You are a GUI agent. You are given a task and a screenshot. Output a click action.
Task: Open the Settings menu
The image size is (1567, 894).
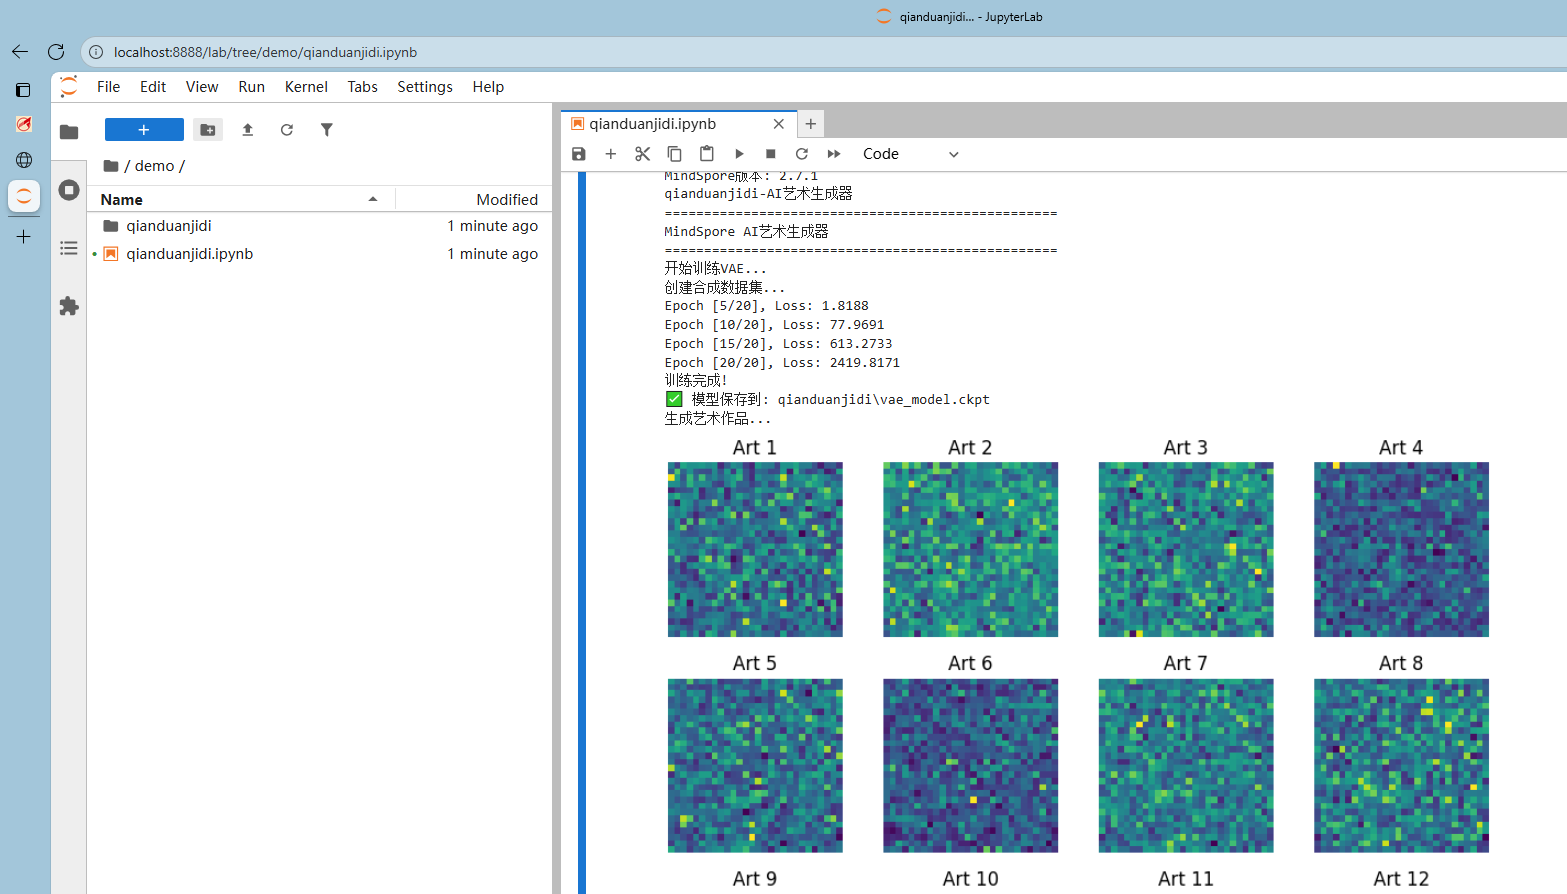424,87
